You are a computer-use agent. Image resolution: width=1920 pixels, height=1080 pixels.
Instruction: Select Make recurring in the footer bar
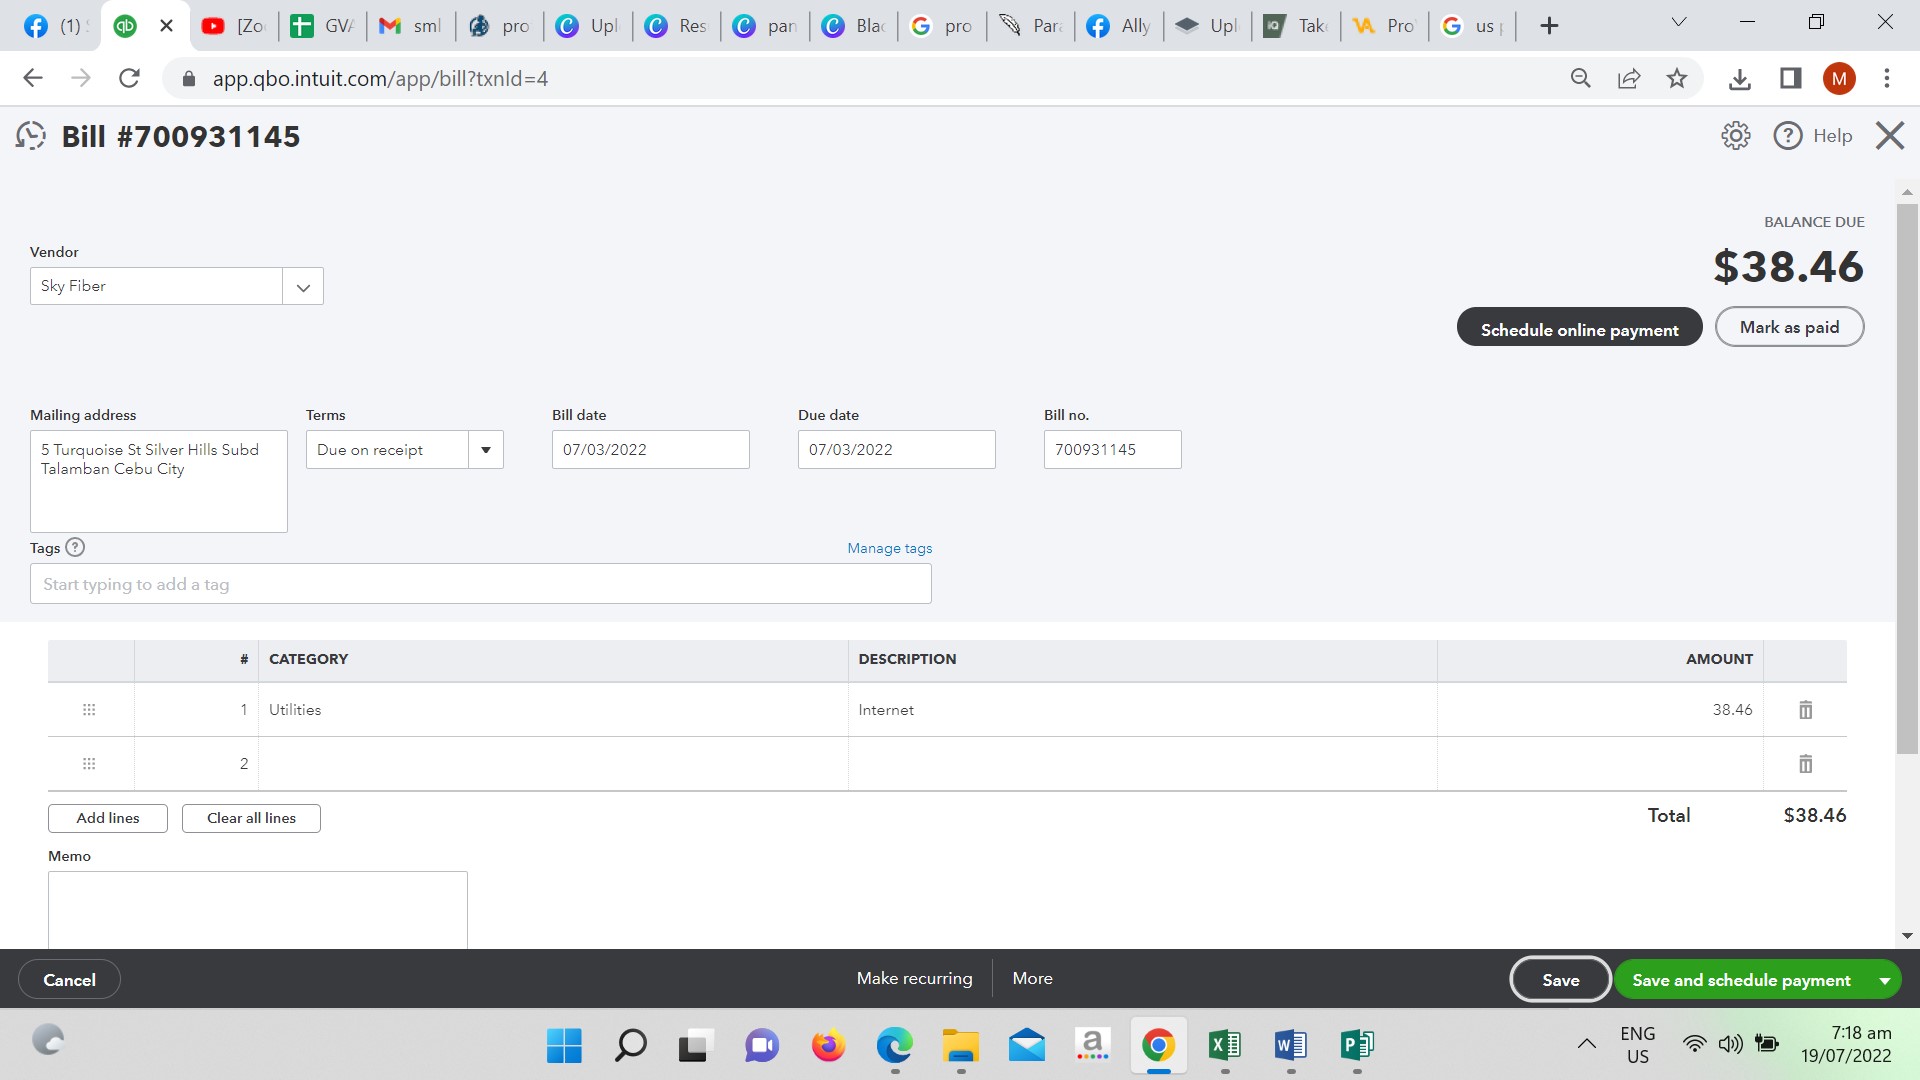[914, 978]
